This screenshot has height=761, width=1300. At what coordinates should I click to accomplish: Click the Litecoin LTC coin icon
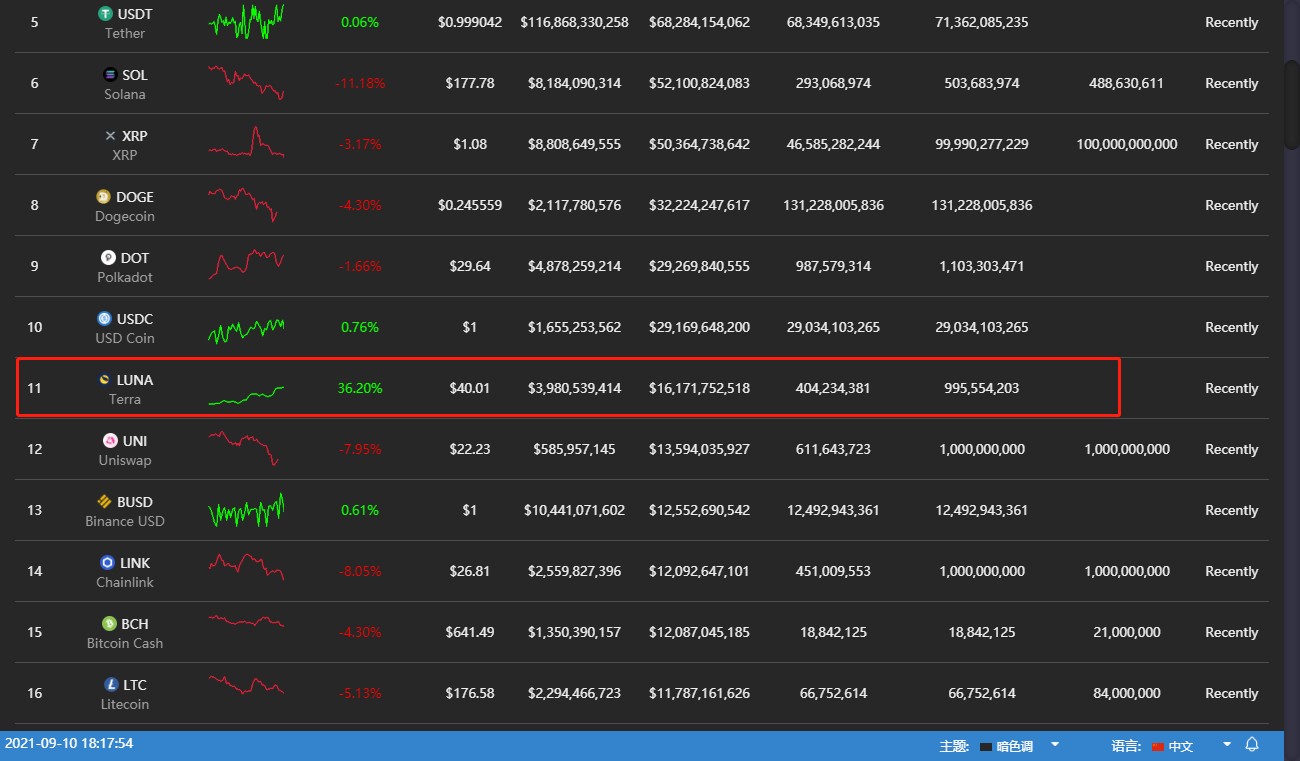(111, 685)
